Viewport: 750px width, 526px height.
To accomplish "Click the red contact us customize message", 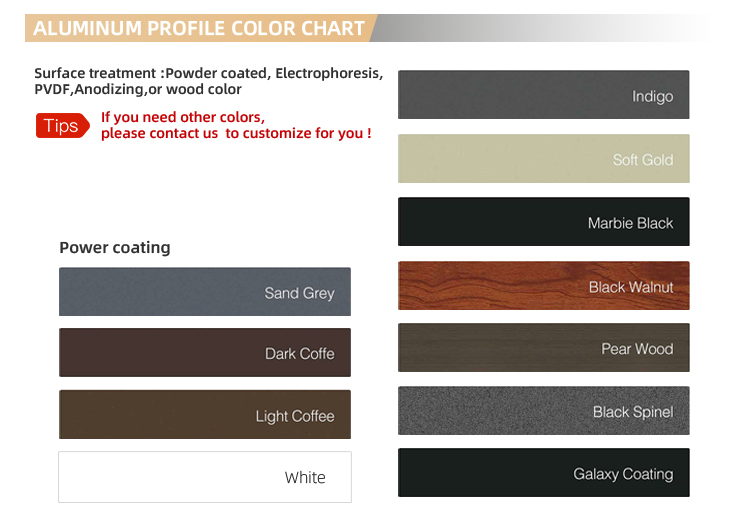I will (236, 125).
